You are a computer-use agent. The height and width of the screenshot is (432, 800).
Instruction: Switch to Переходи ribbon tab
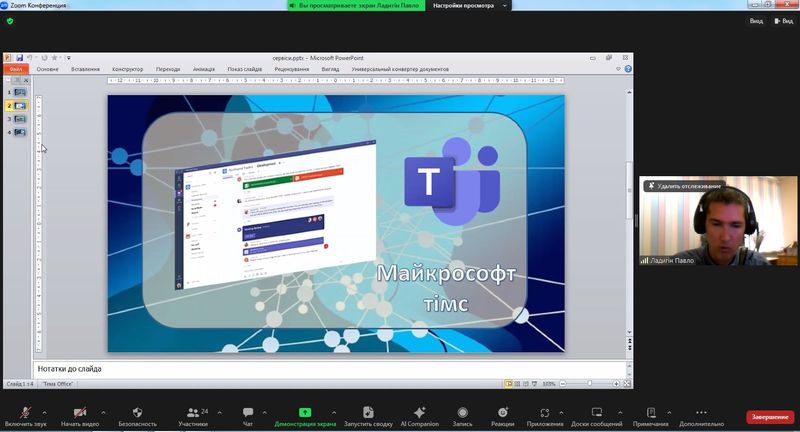click(168, 69)
